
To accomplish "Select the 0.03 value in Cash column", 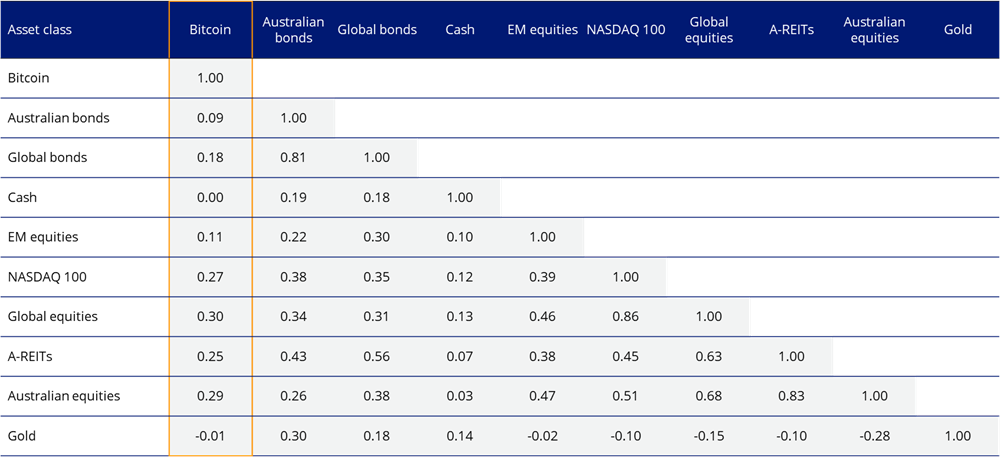I will [x=460, y=395].
